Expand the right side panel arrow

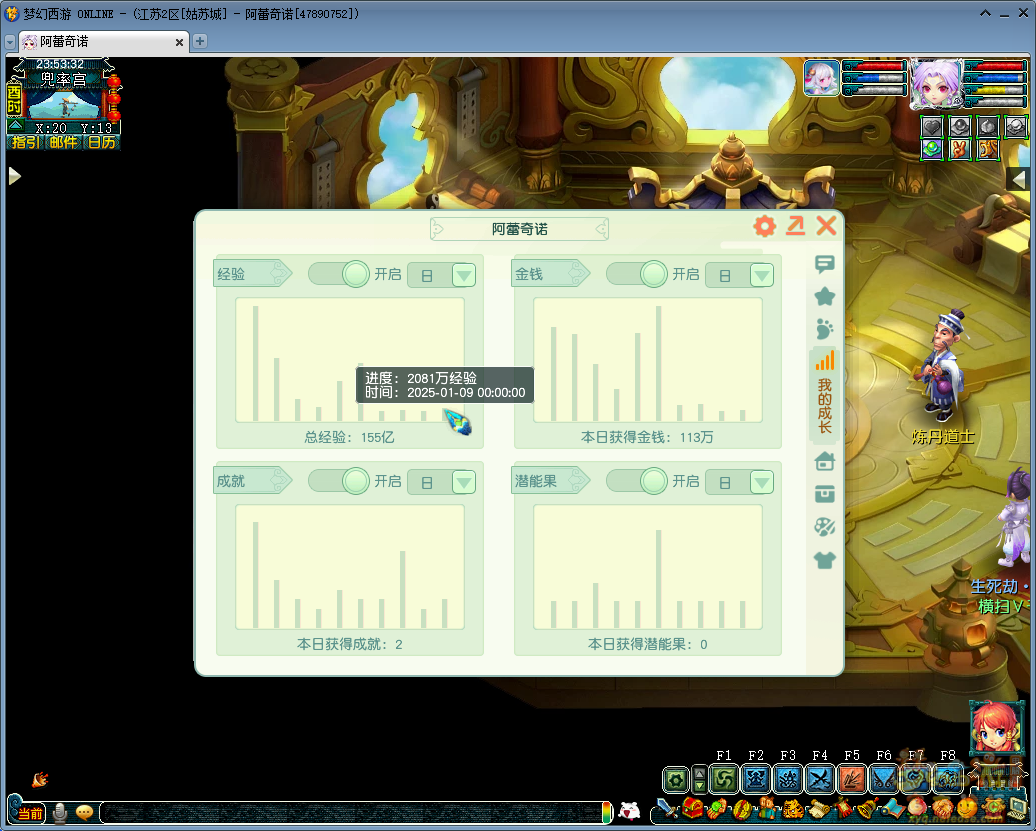point(1018,178)
